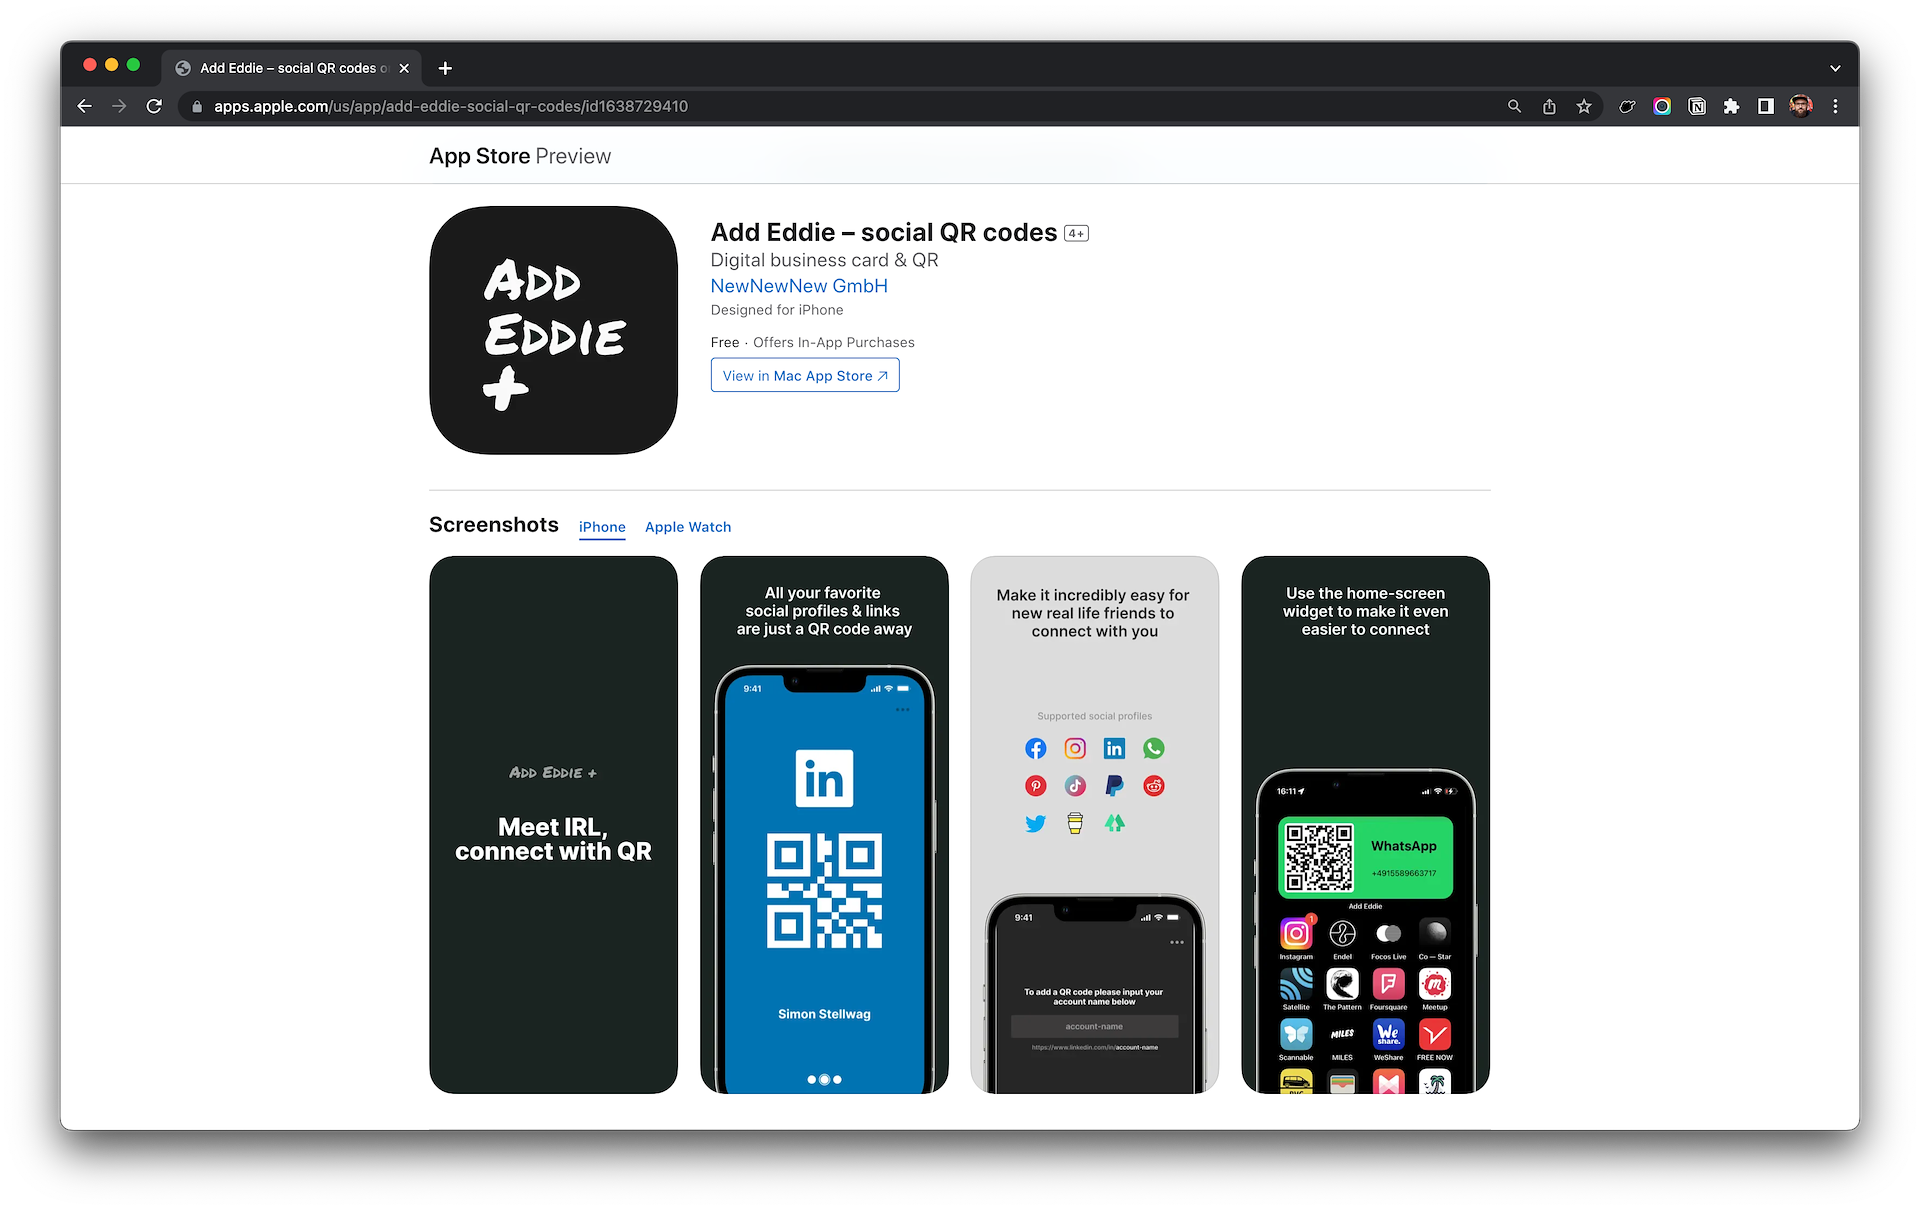Reload the current page
The height and width of the screenshot is (1210, 1920).
point(154,106)
